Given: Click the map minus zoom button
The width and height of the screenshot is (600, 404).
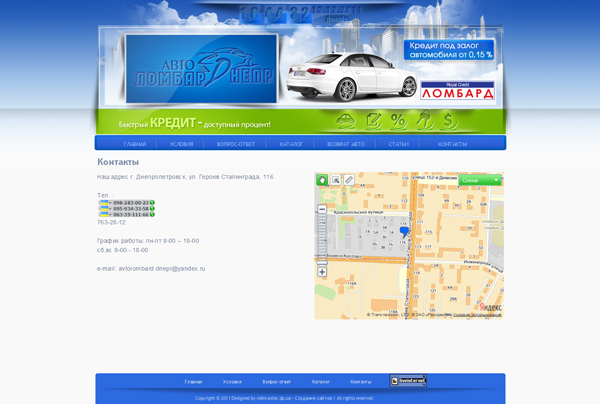Looking at the screenshot, I should 322,209.
